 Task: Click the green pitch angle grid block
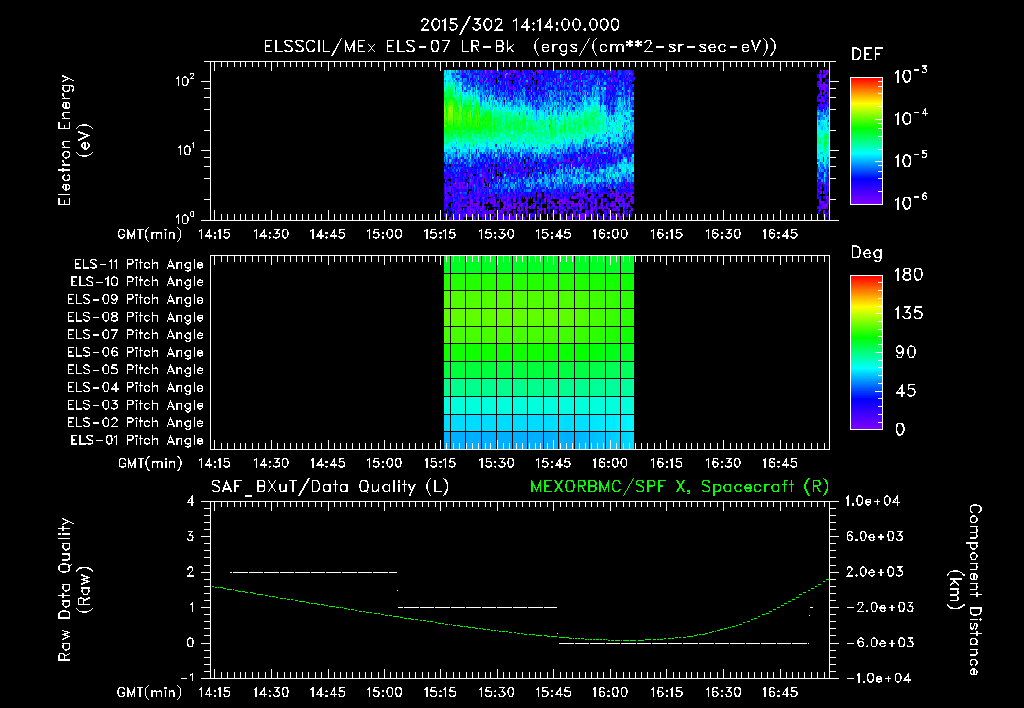[x=539, y=353]
